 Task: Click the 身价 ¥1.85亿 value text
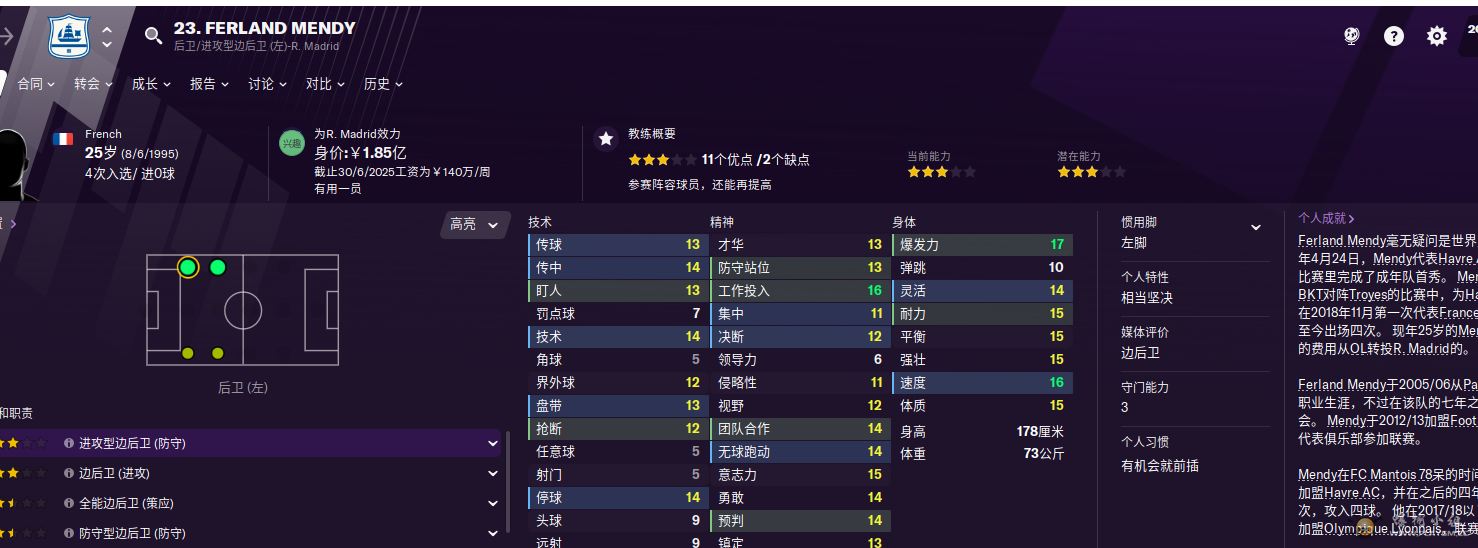[360, 153]
